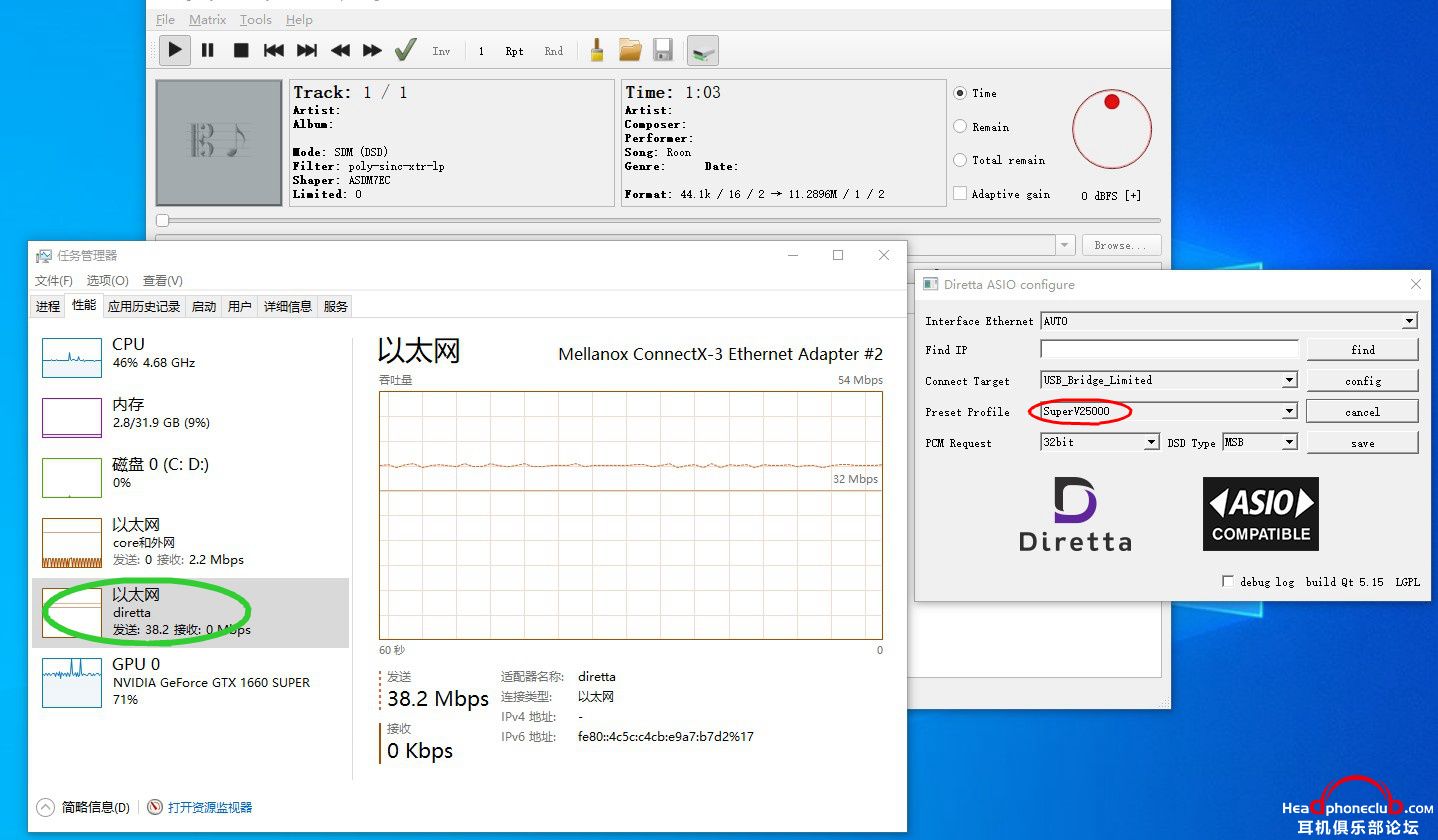This screenshot has height=840, width=1438.
Task: Open the Matrix menu
Action: pyautogui.click(x=208, y=20)
